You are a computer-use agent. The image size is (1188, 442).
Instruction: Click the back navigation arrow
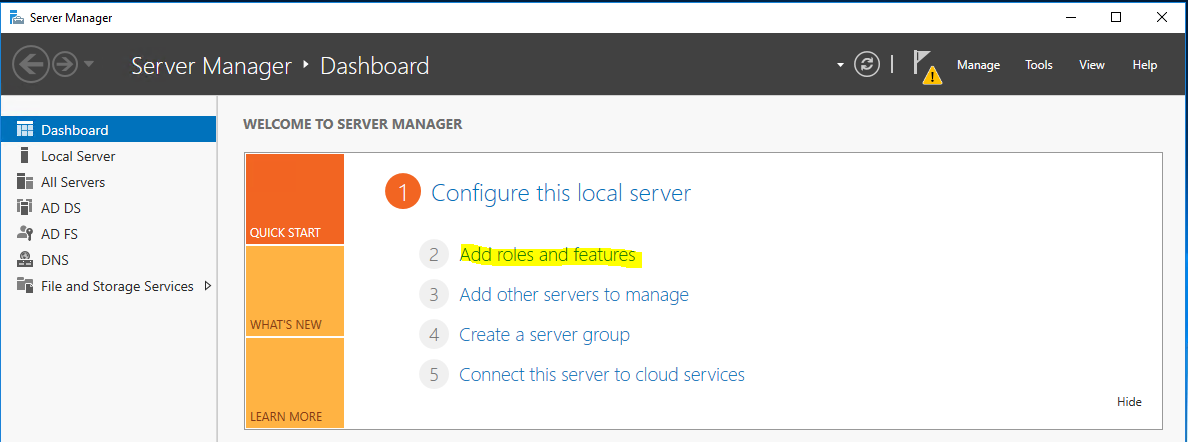[x=31, y=64]
